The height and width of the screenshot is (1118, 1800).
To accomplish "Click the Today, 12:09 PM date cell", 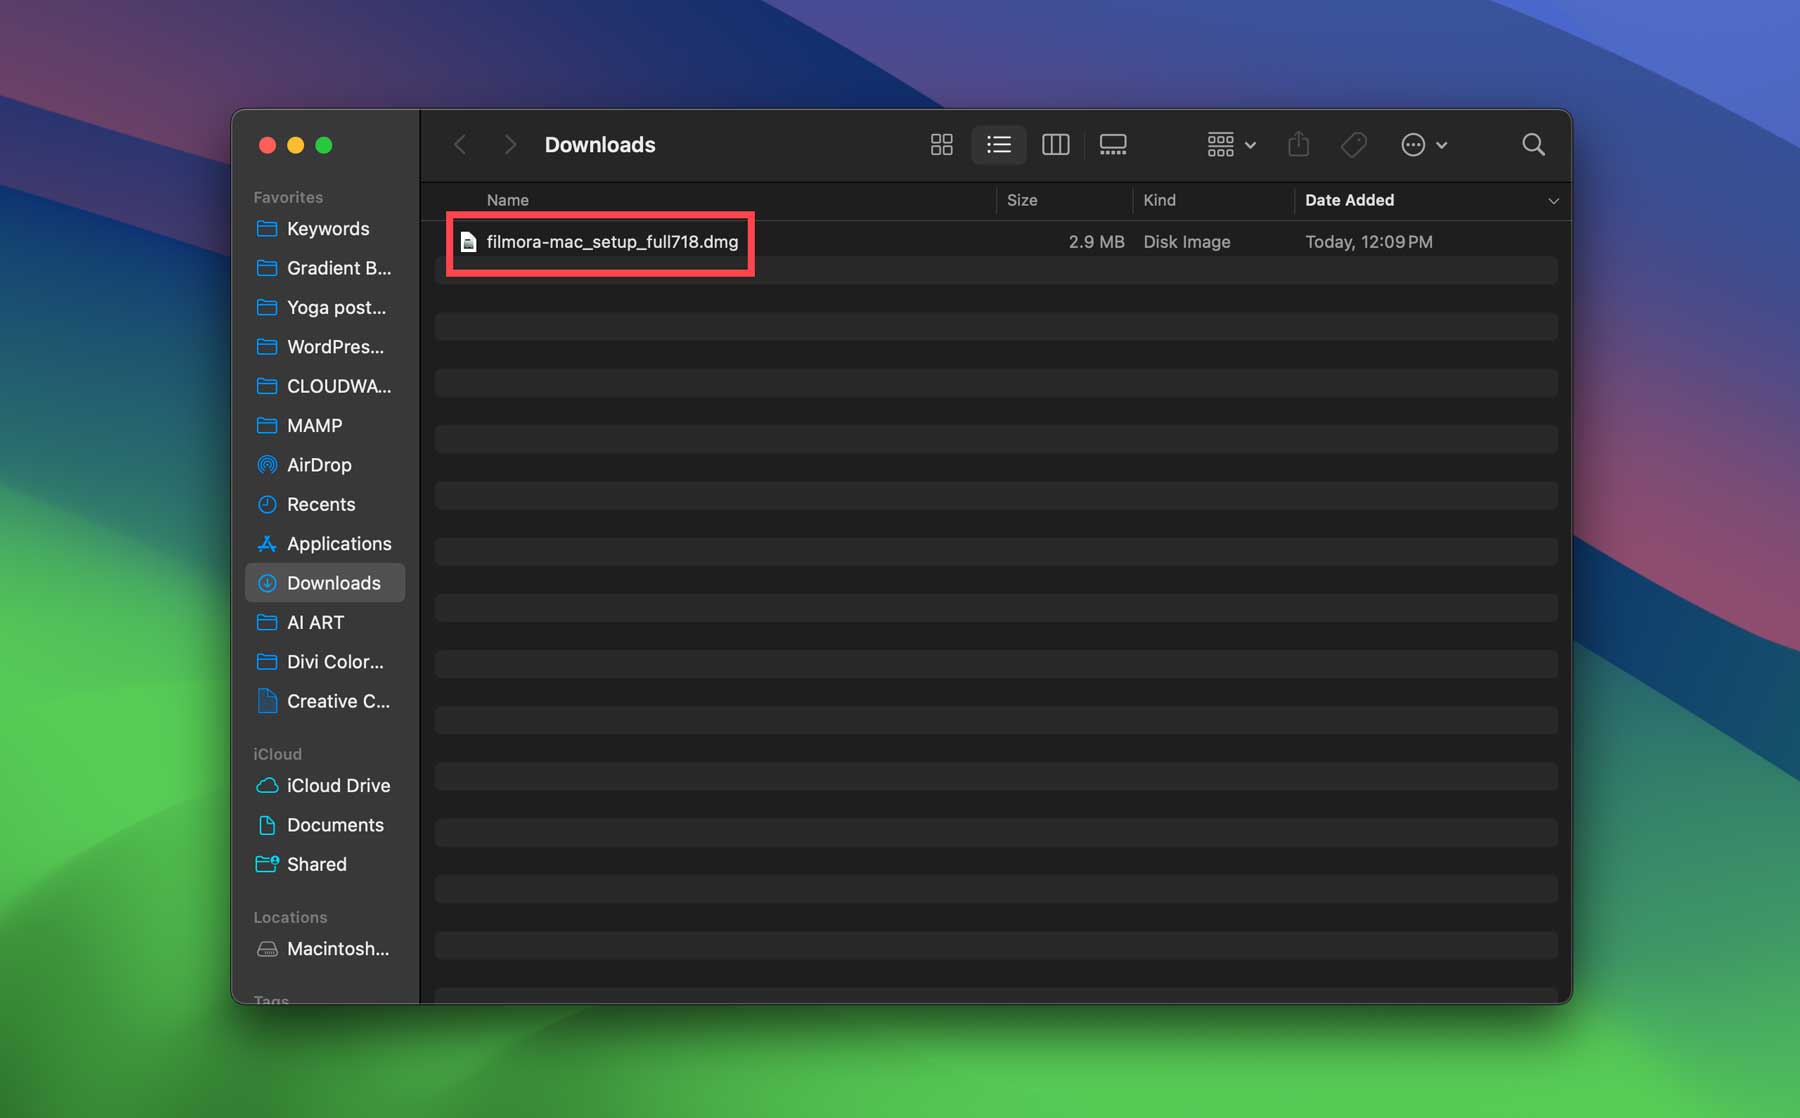I will tap(1369, 242).
